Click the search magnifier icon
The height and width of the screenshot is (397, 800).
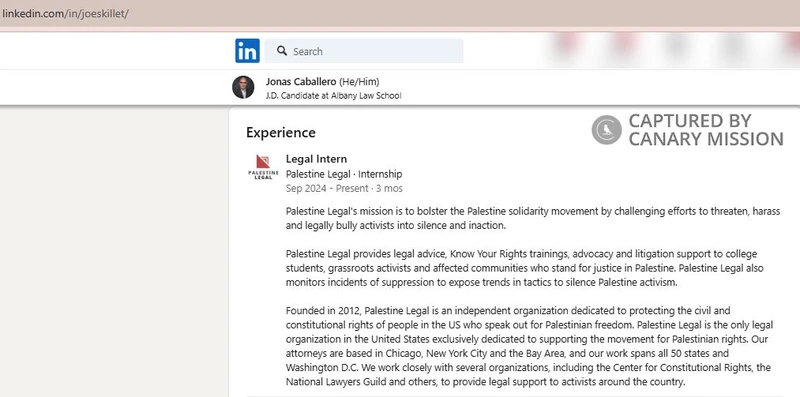coord(282,51)
